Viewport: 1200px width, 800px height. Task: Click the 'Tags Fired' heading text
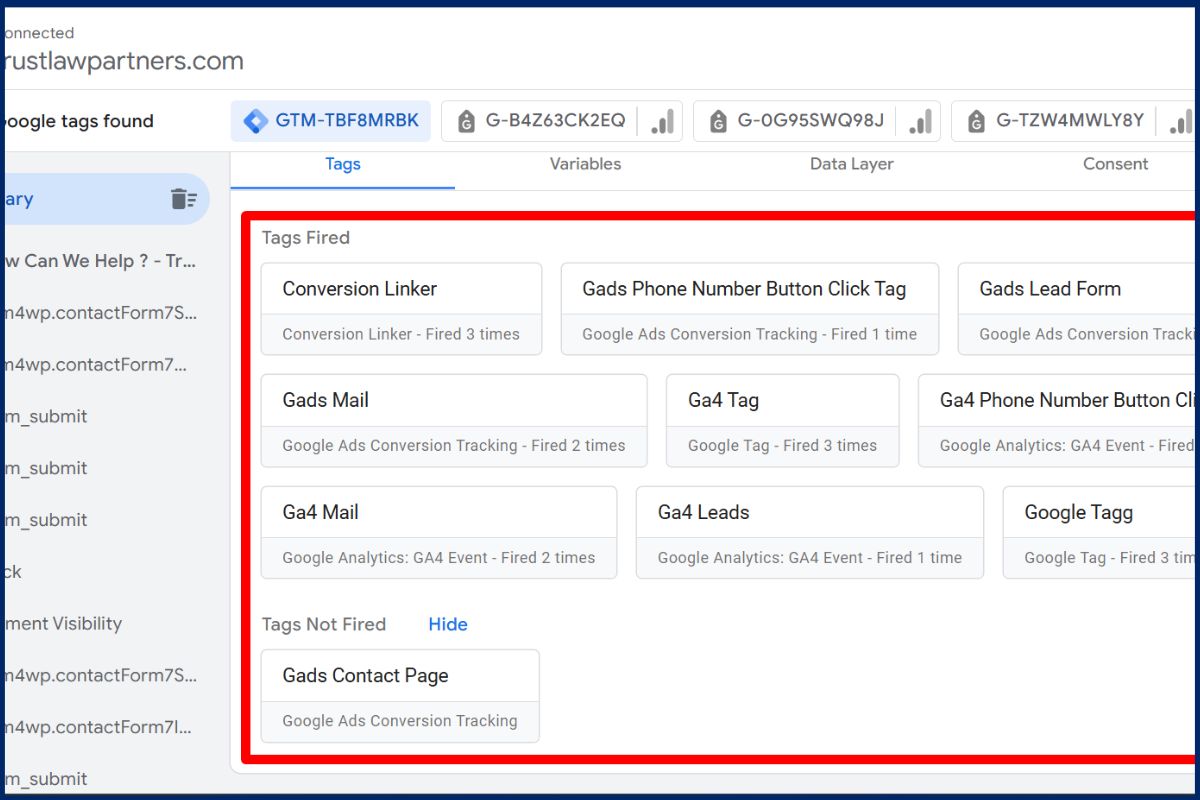coord(306,238)
